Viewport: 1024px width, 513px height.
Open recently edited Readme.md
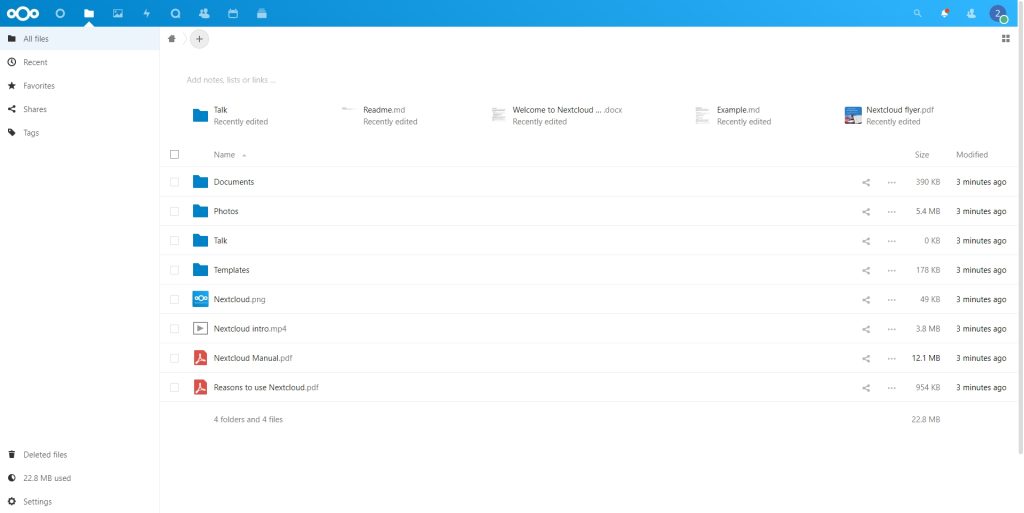click(380, 116)
